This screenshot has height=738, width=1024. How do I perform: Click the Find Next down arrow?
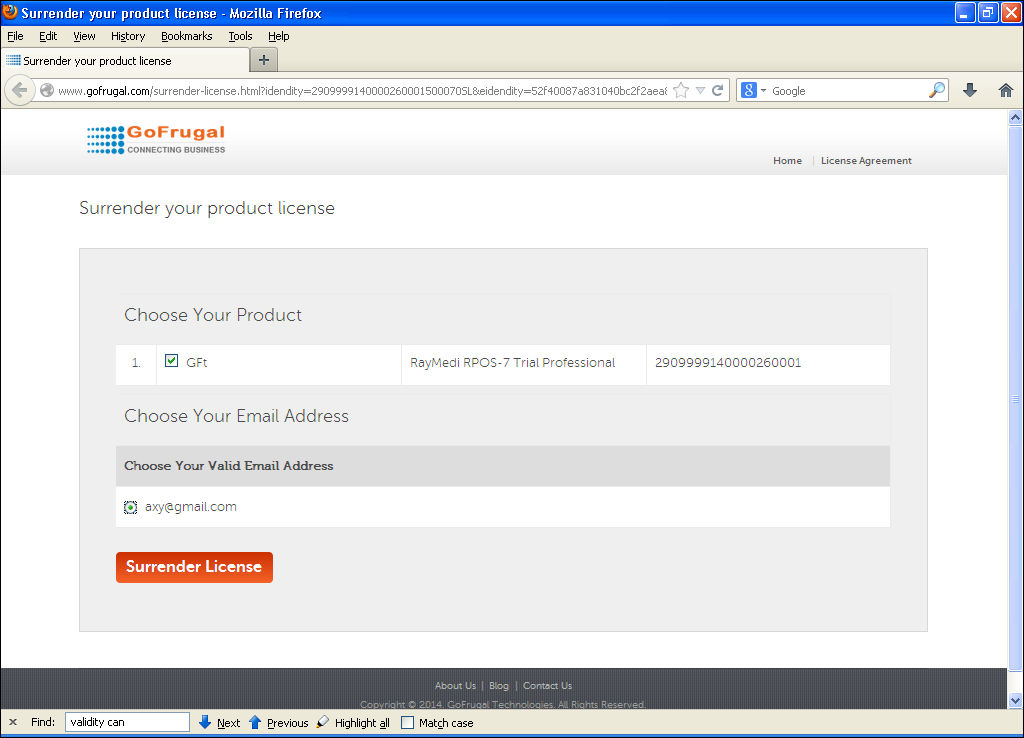coord(205,722)
